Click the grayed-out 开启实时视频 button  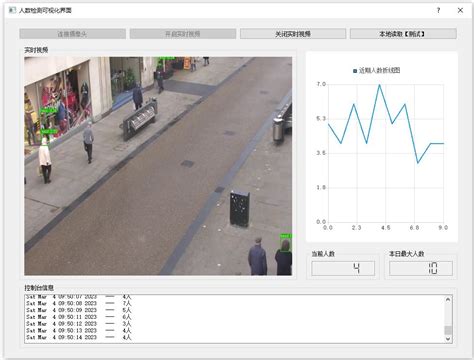coord(183,34)
